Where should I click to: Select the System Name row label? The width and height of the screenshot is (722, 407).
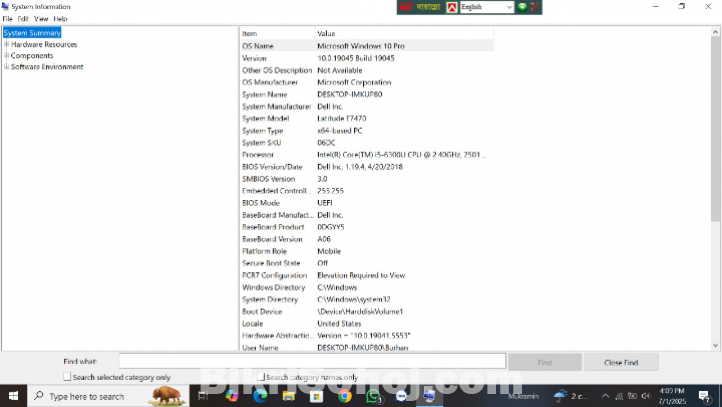point(265,94)
